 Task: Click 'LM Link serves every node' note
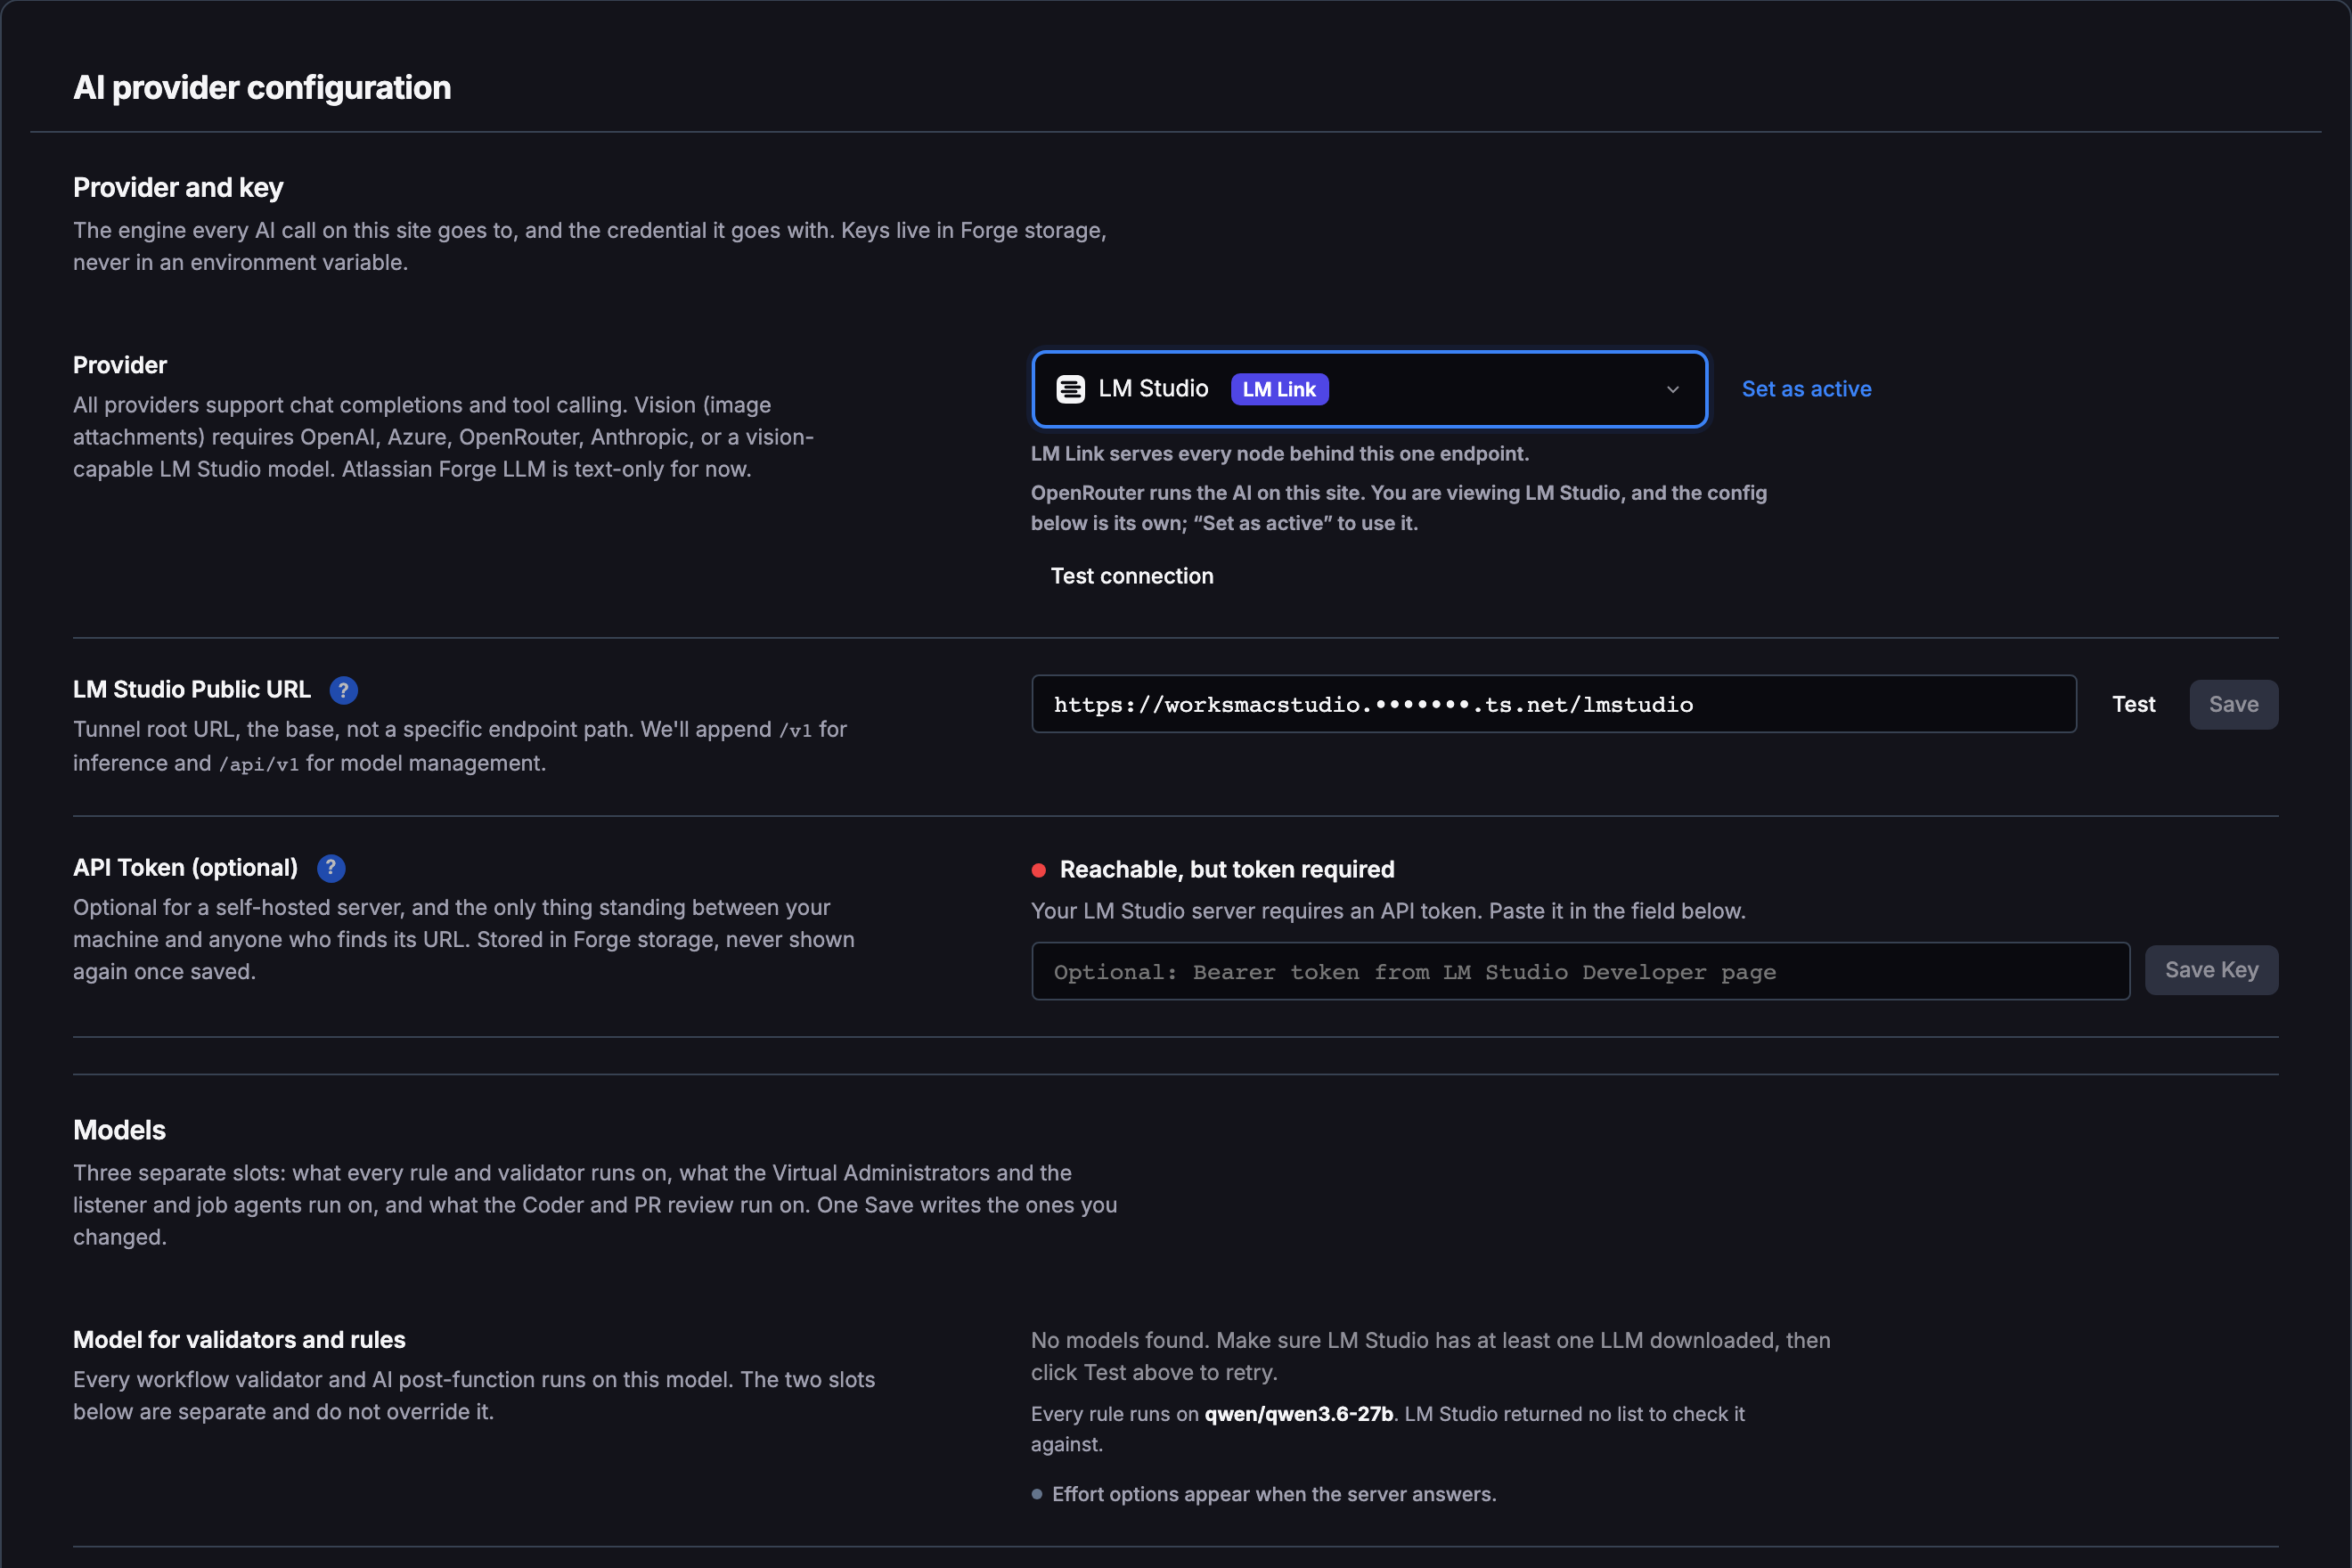[1280, 454]
